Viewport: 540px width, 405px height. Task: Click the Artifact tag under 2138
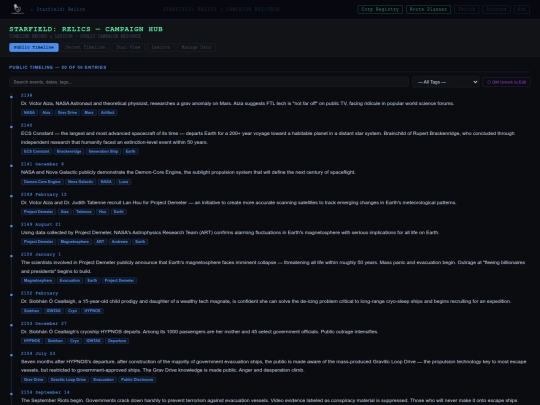(107, 113)
